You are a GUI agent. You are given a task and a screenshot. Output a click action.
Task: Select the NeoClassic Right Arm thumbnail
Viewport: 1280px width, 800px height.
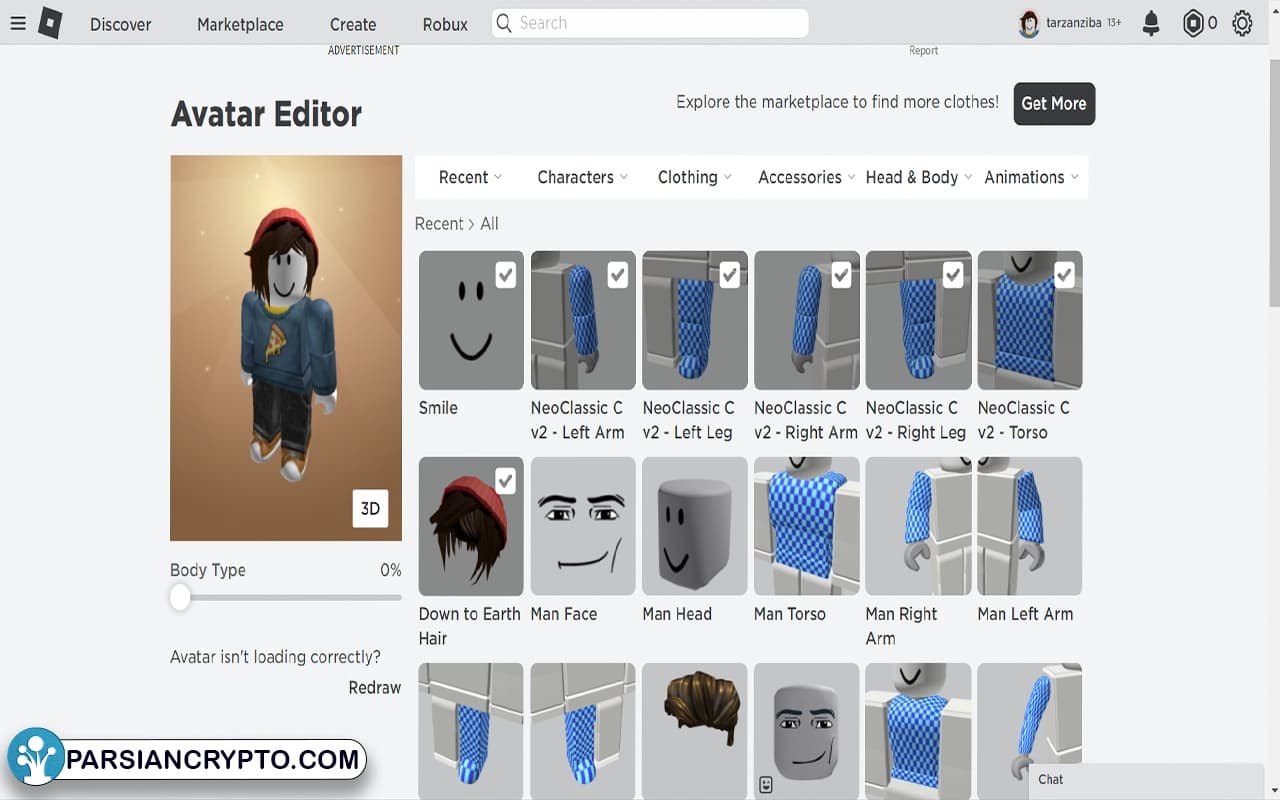pyautogui.click(x=806, y=320)
